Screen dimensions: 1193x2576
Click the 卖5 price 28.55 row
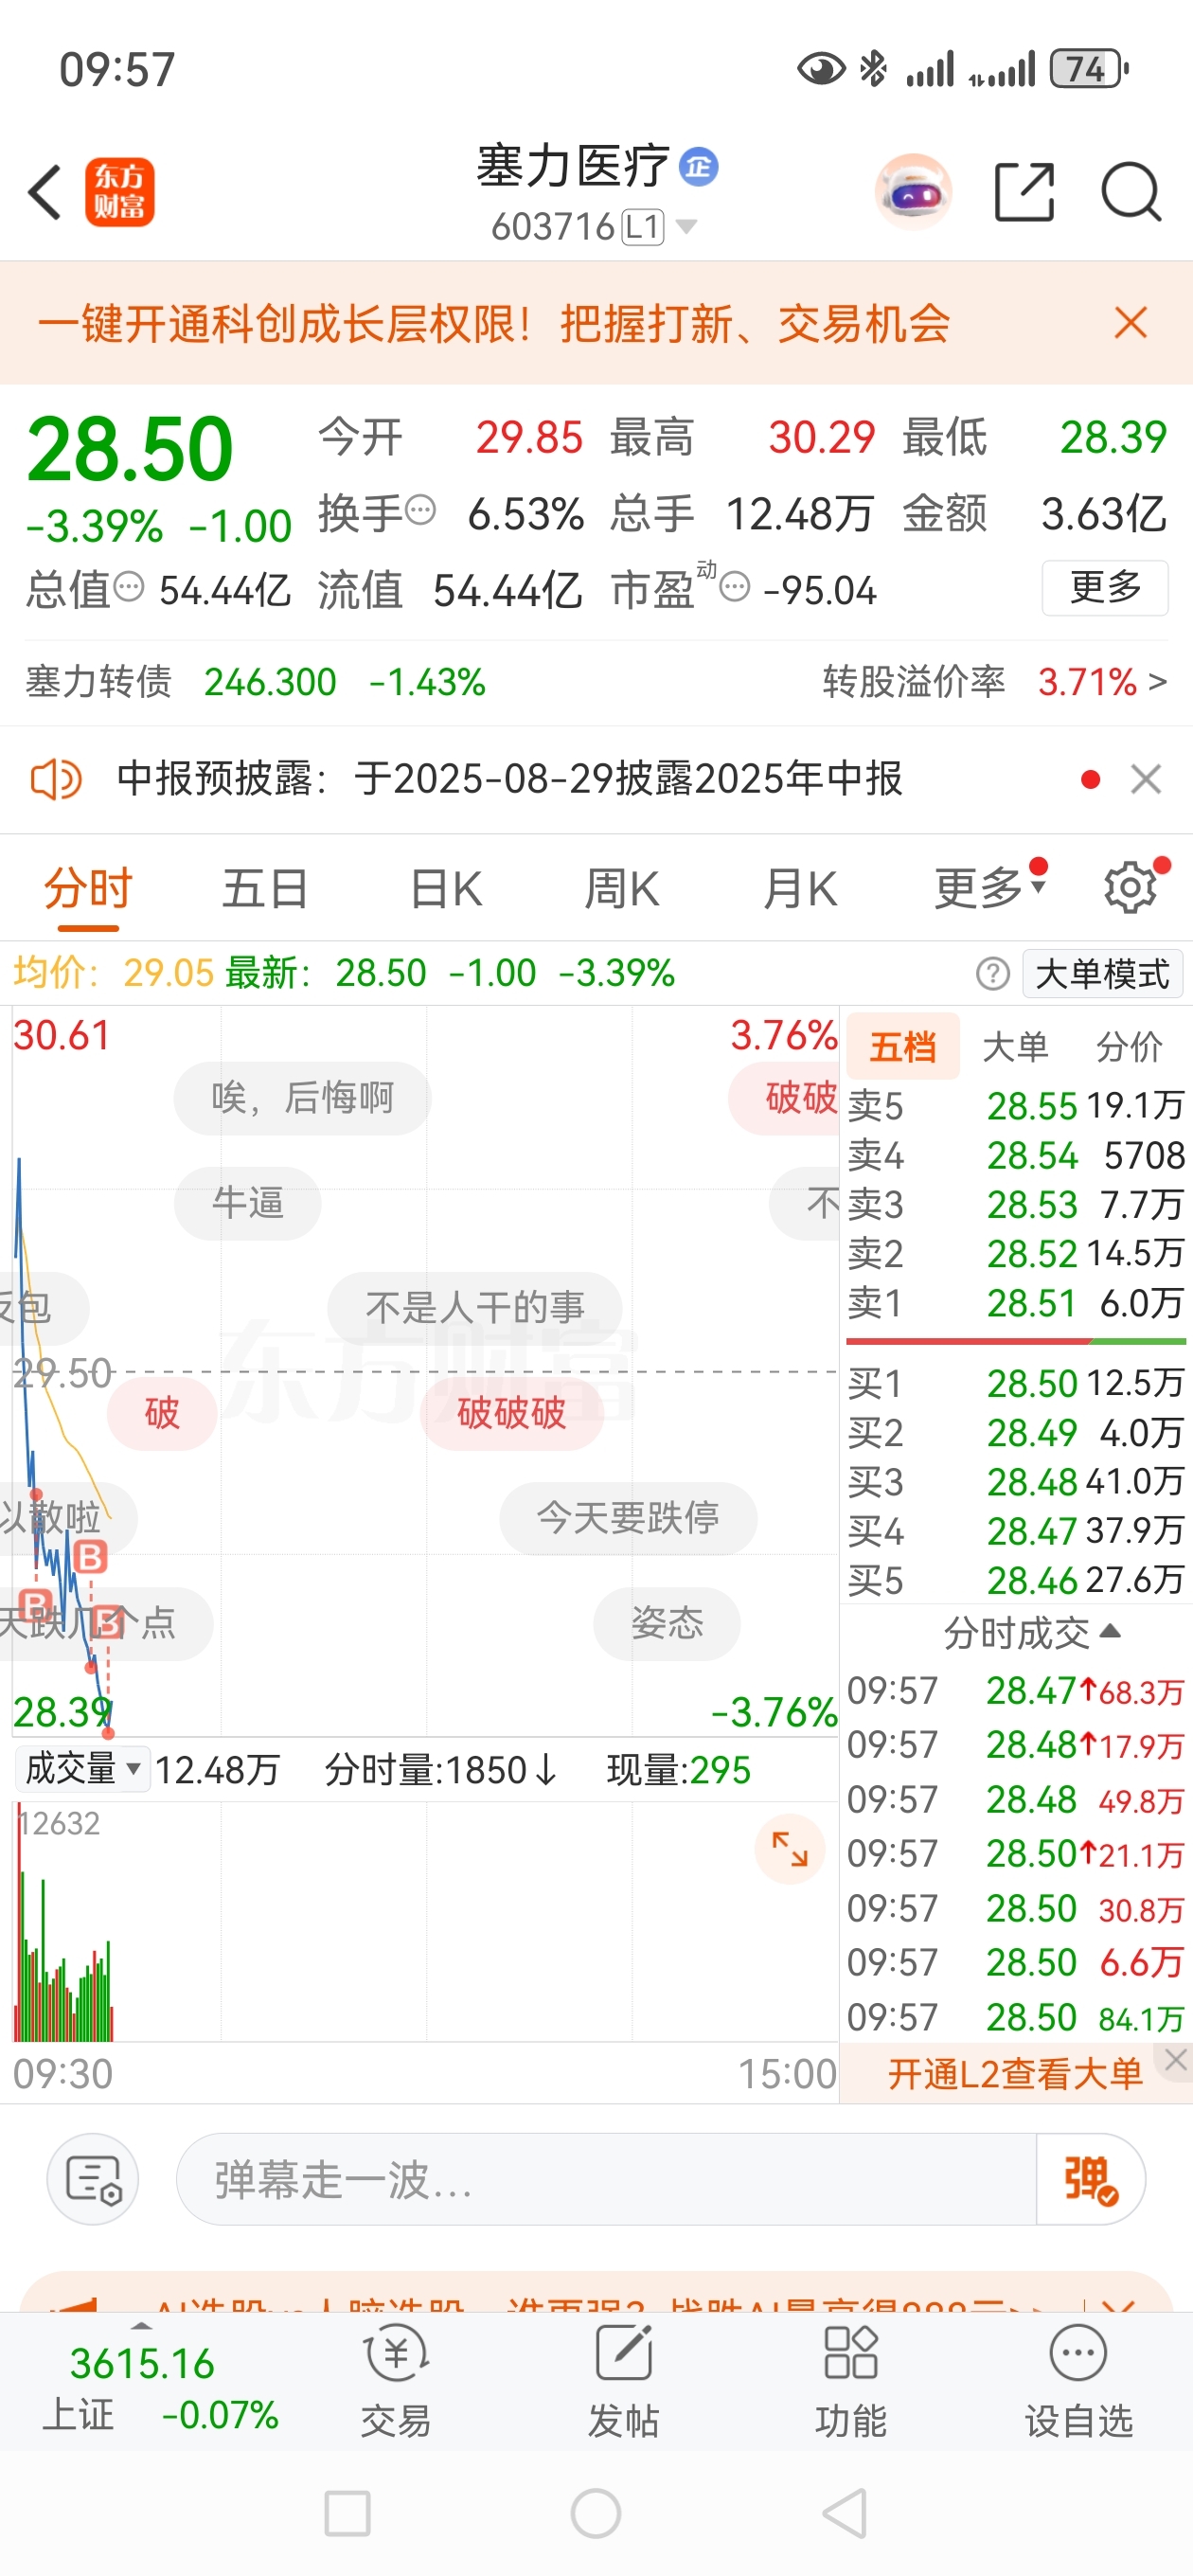(x=1015, y=1106)
